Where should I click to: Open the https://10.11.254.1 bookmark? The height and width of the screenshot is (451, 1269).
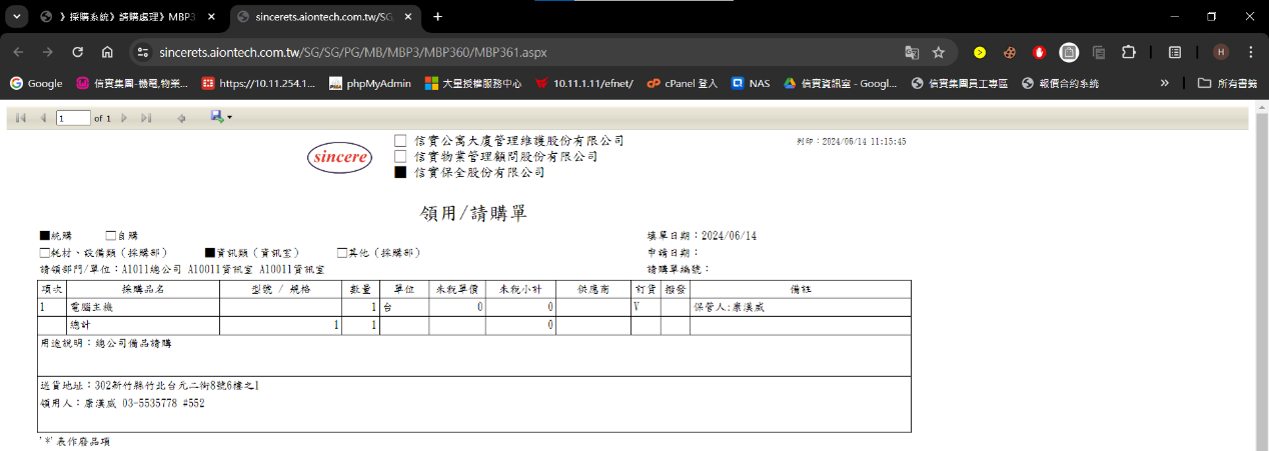coord(259,83)
